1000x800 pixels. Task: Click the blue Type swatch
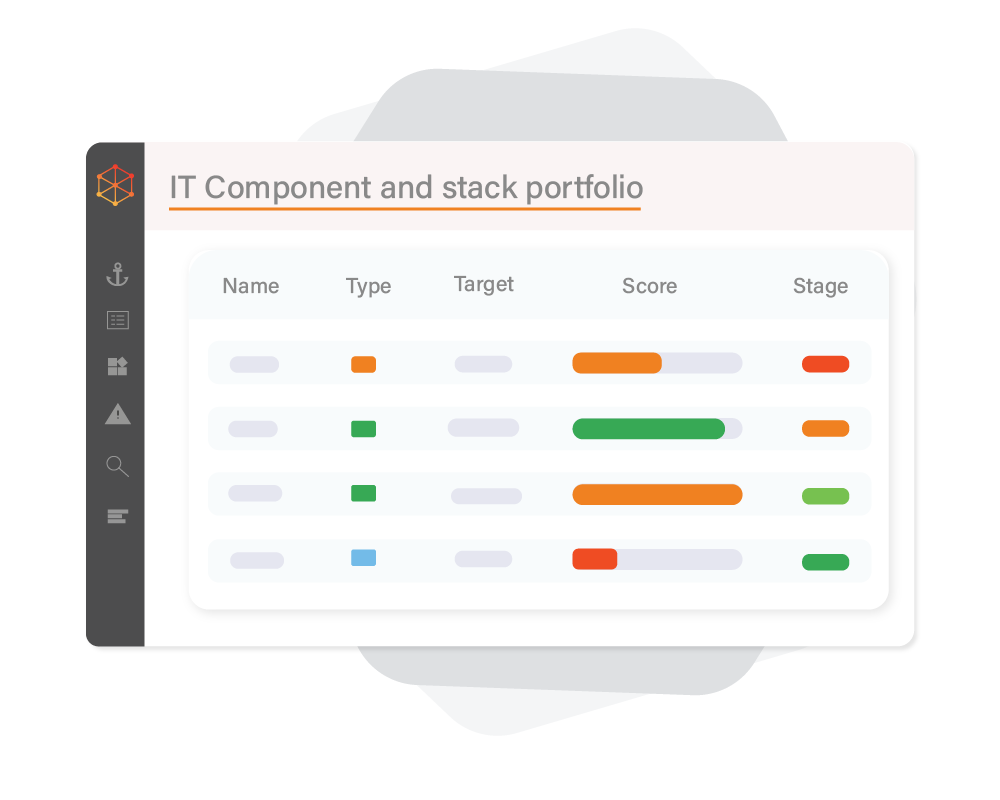pos(363,558)
